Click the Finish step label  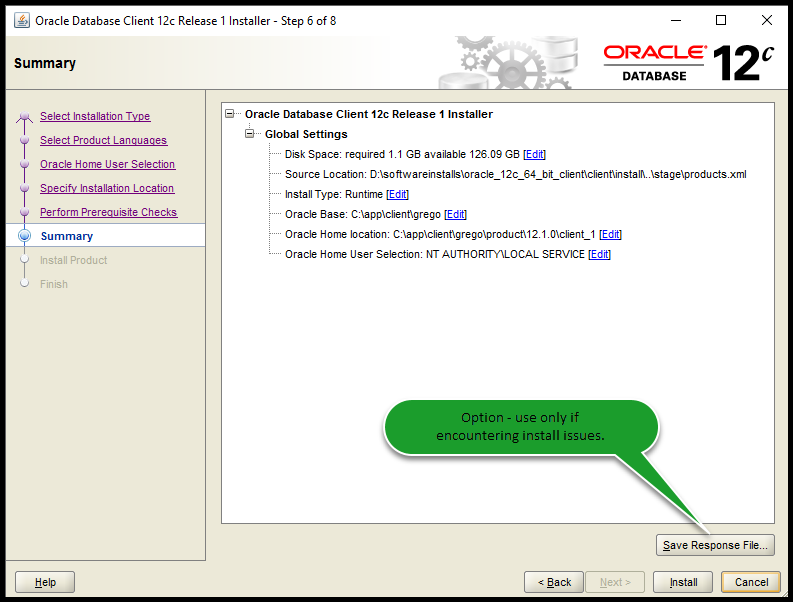54,284
